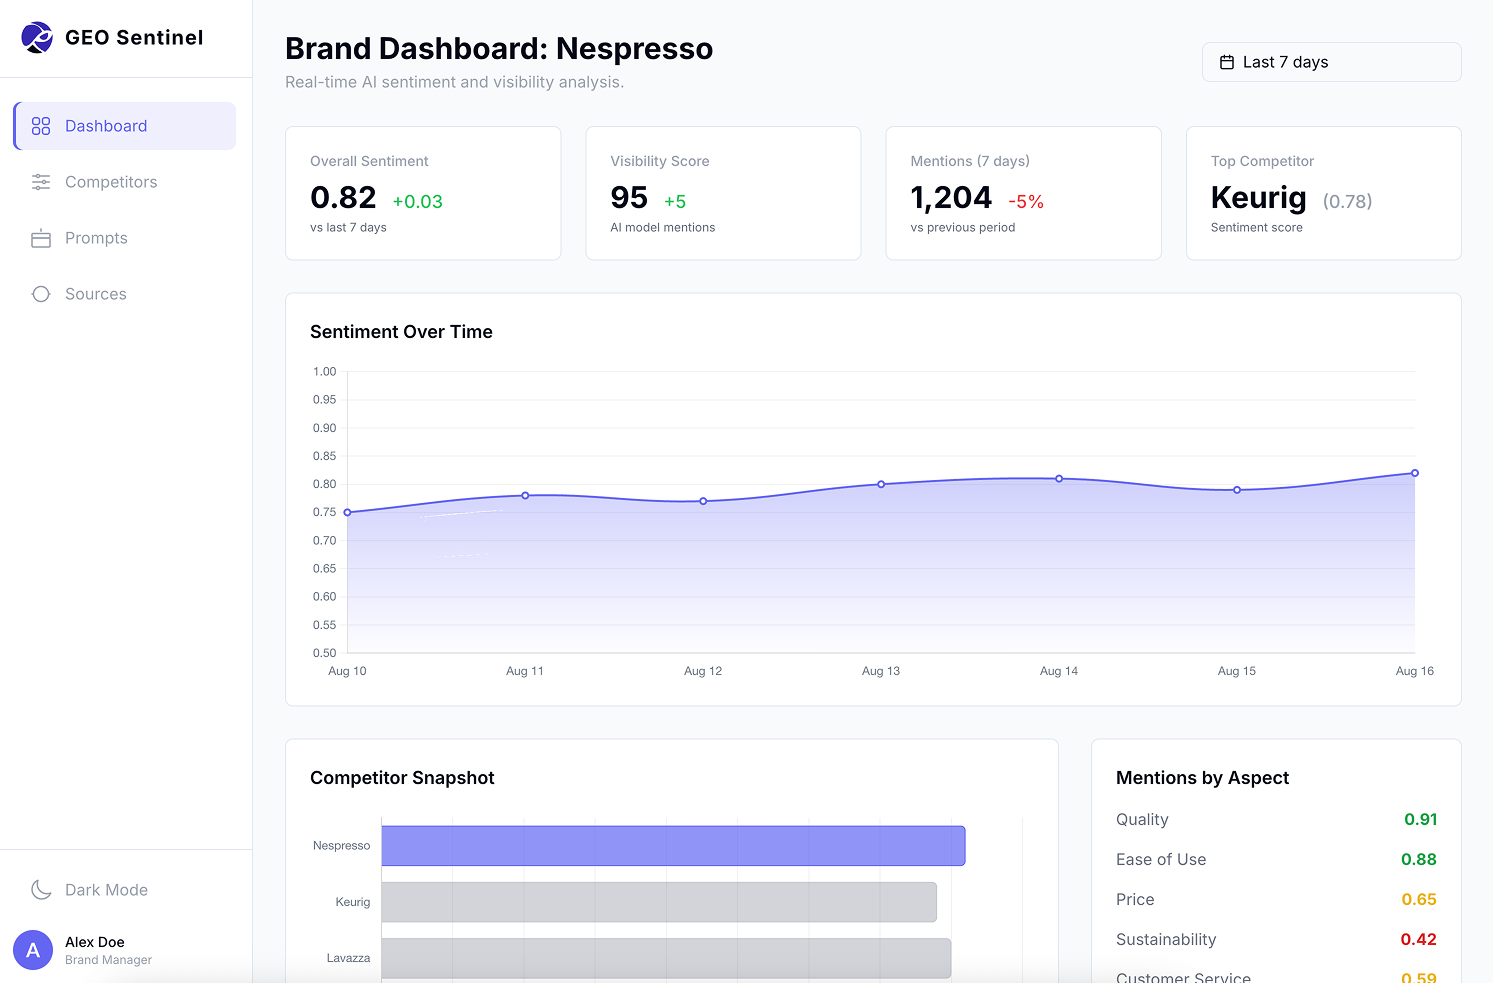Click the Aug 12 data point on chart
Viewport: 1493px width, 983px height.
[x=703, y=501]
